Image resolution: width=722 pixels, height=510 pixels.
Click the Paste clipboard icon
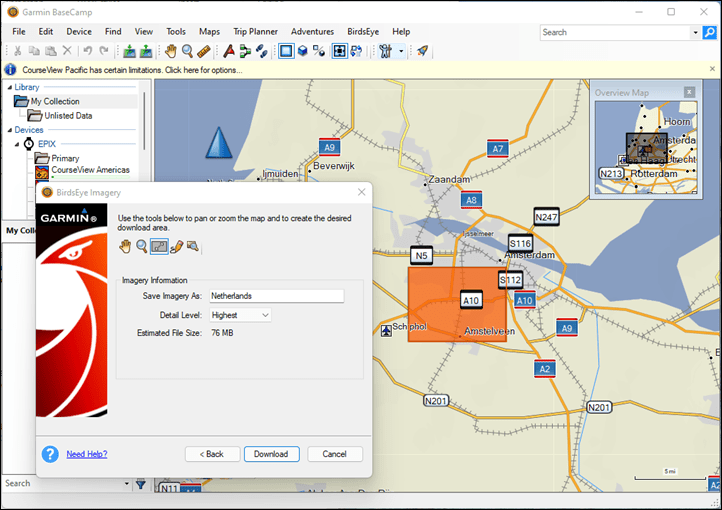[x=51, y=51]
